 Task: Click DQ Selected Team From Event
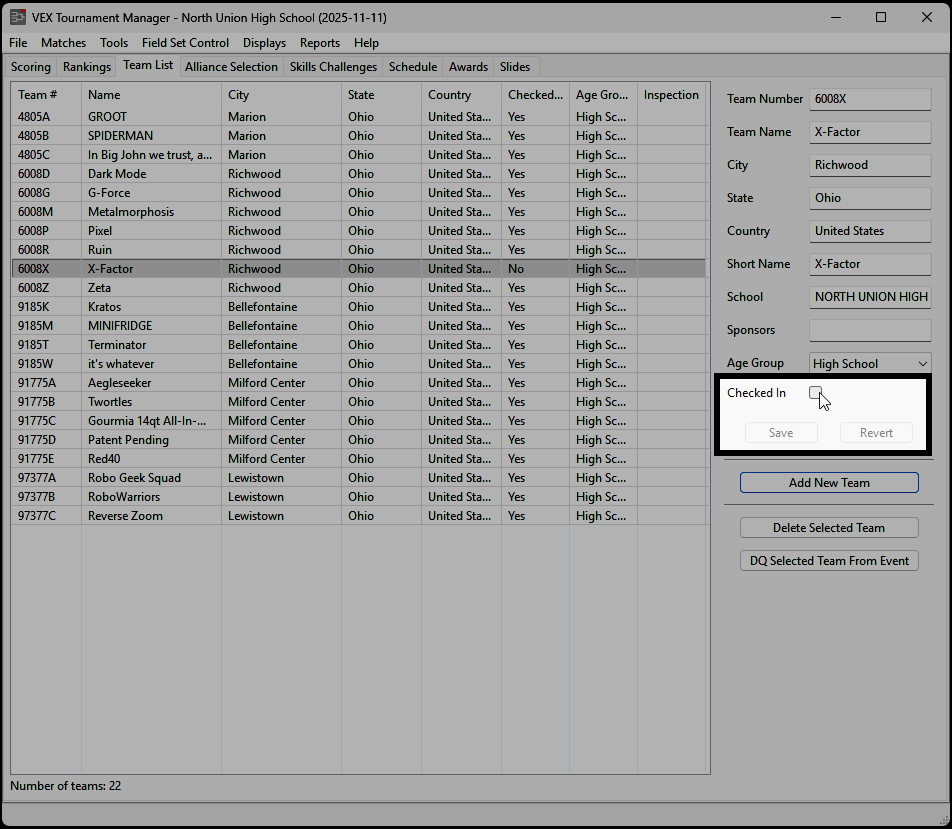pyautogui.click(x=829, y=561)
